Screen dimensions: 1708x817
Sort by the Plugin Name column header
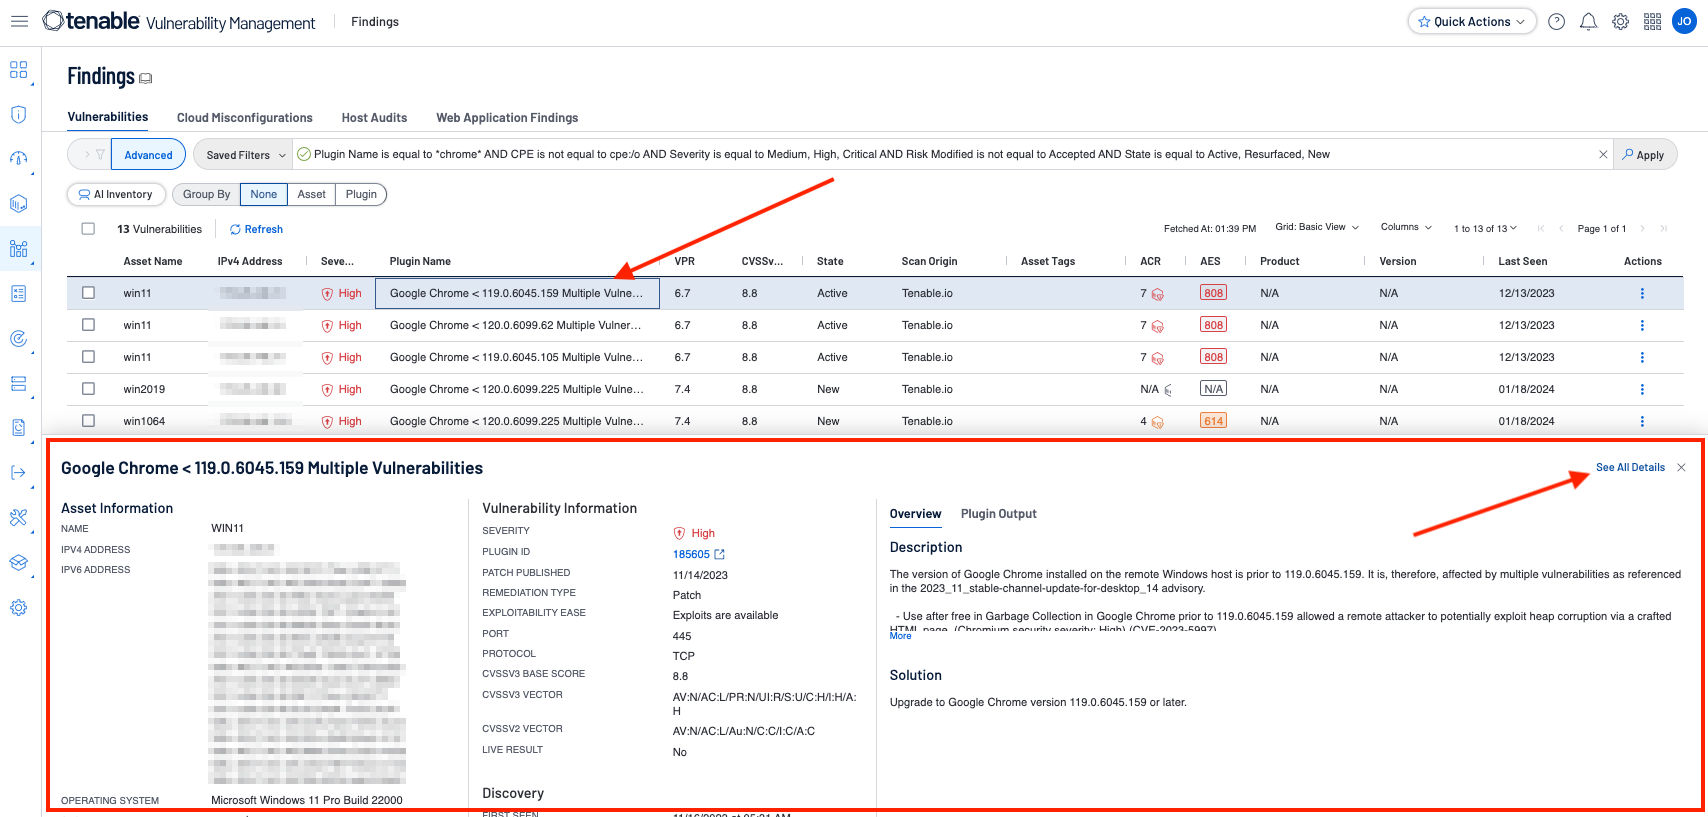pos(420,261)
